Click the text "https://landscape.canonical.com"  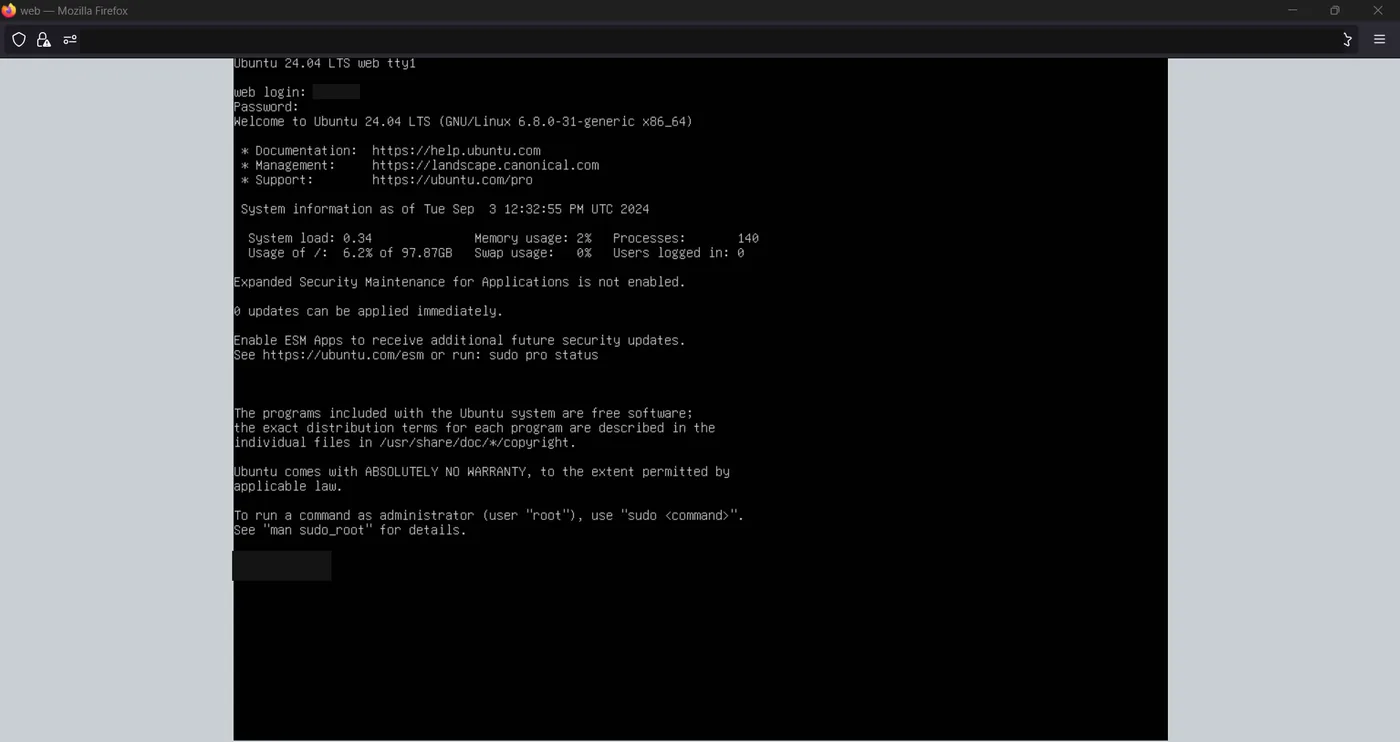[x=485, y=165]
